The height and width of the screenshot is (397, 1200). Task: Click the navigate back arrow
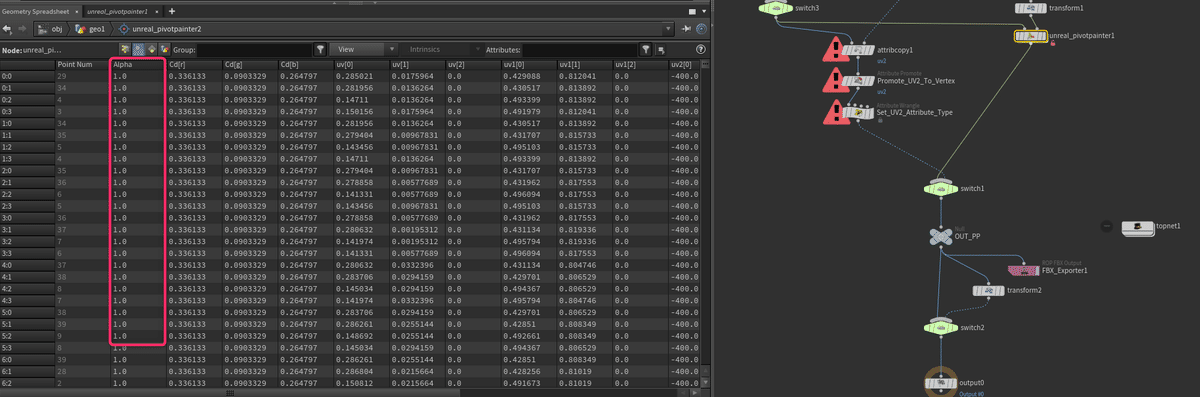tap(8, 29)
